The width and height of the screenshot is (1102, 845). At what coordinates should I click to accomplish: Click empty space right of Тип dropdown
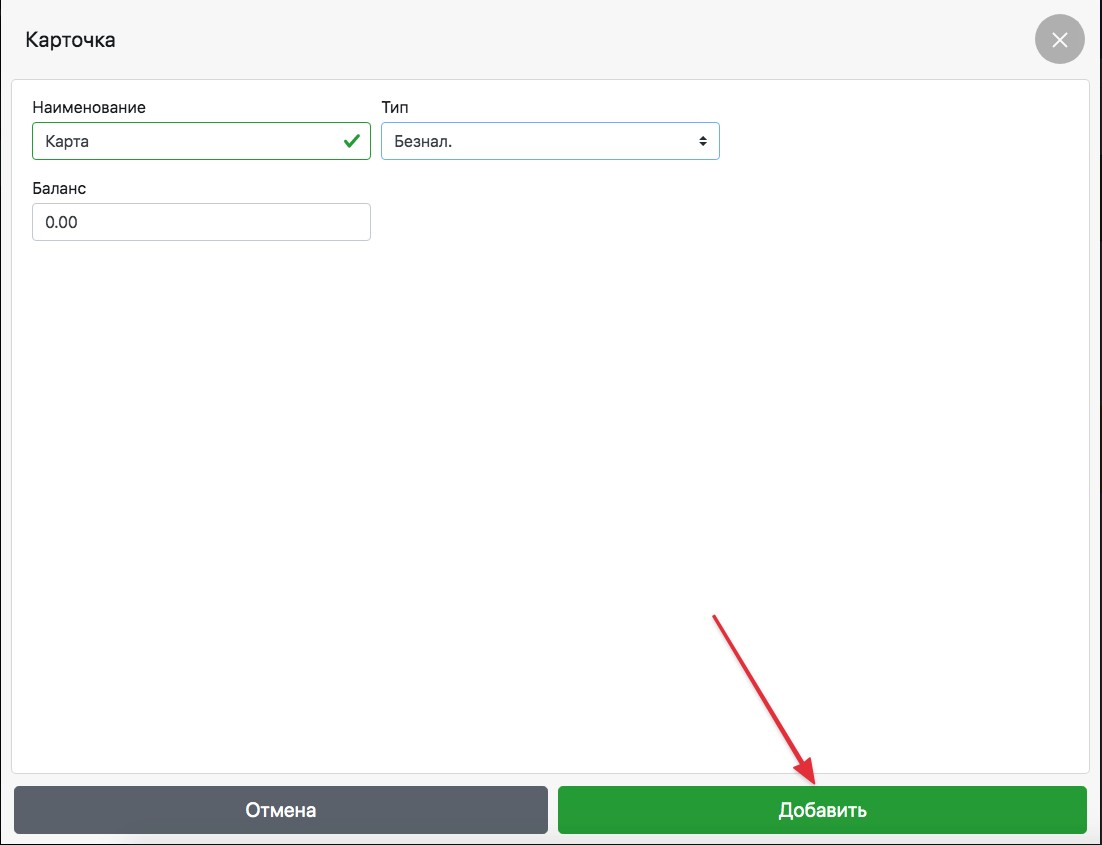pyautogui.click(x=900, y=141)
